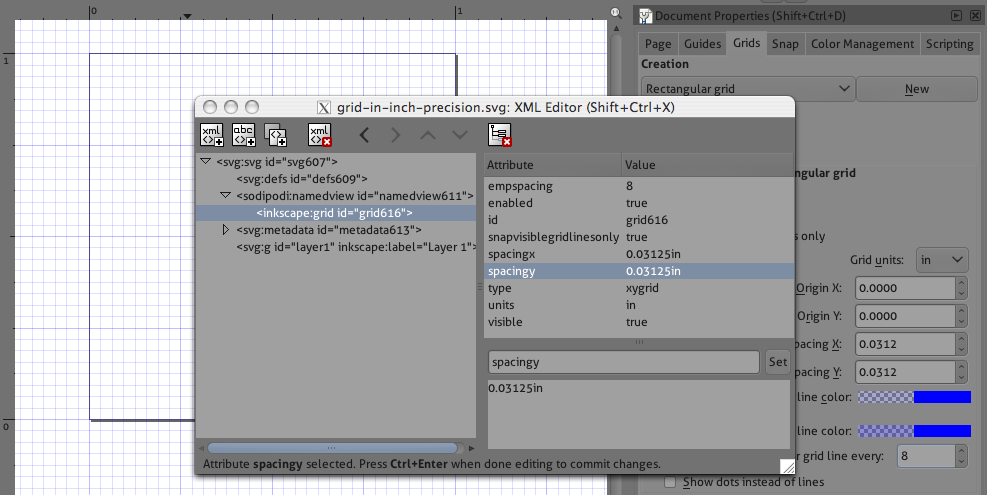This screenshot has height=495, width=987.
Task: Select the visible attribute row
Action: pos(639,322)
